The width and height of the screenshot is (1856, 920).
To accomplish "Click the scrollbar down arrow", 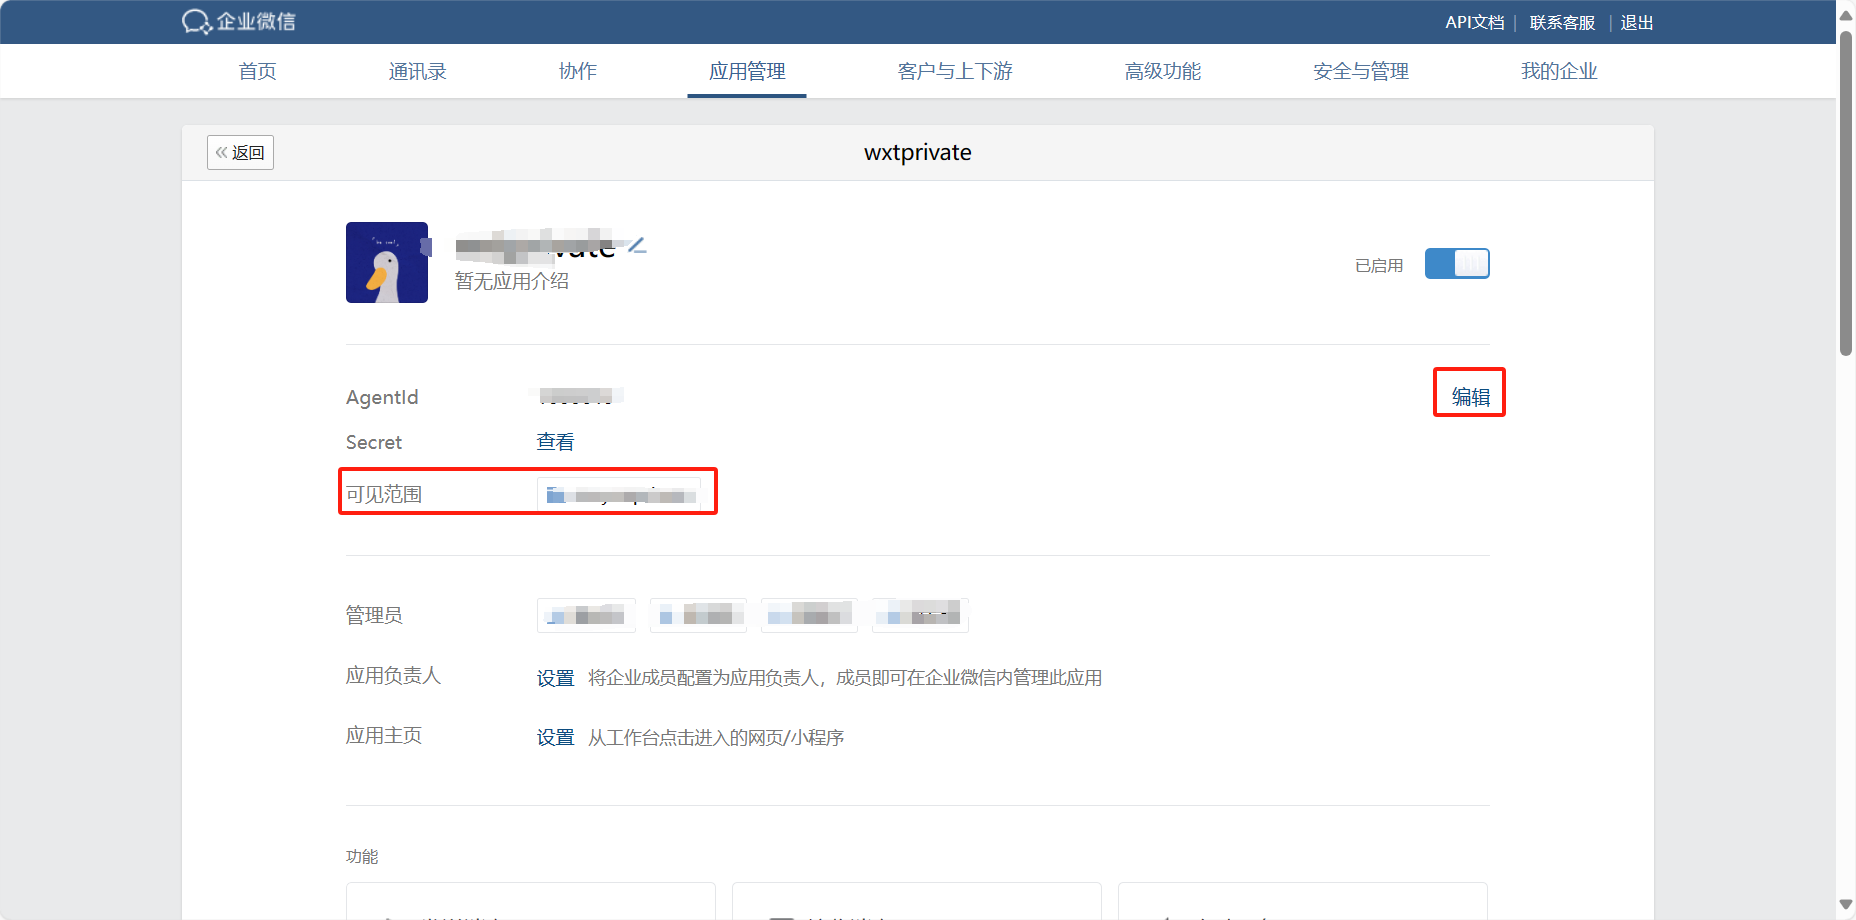I will 1846,905.
